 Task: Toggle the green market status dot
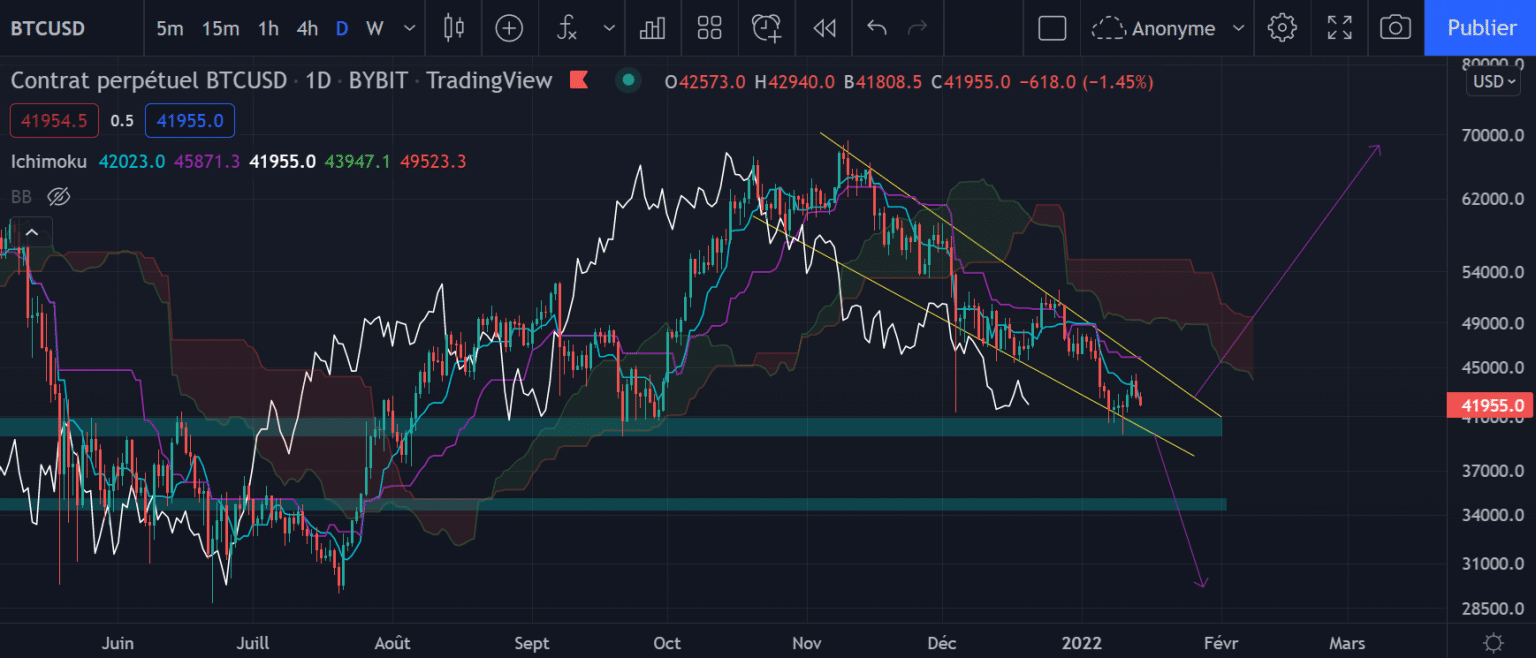(628, 80)
